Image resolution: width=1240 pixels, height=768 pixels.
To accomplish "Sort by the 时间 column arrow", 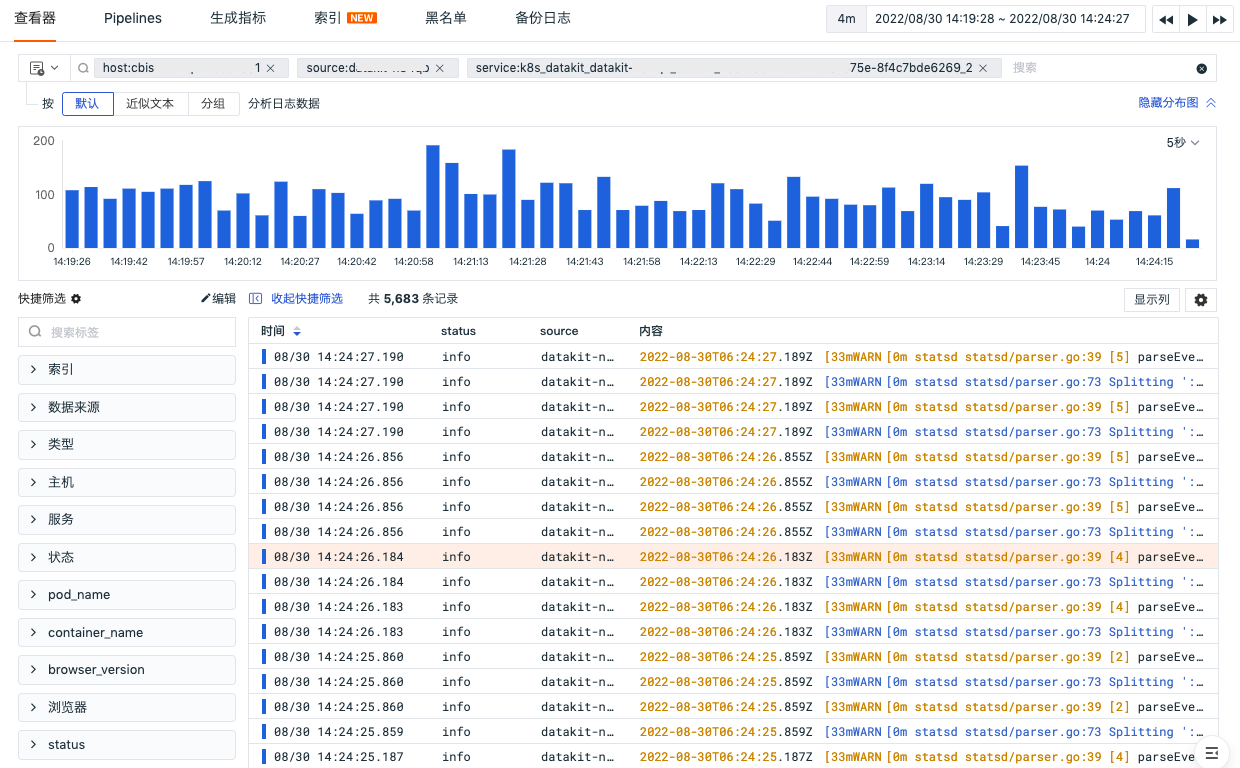I will click(x=296, y=331).
